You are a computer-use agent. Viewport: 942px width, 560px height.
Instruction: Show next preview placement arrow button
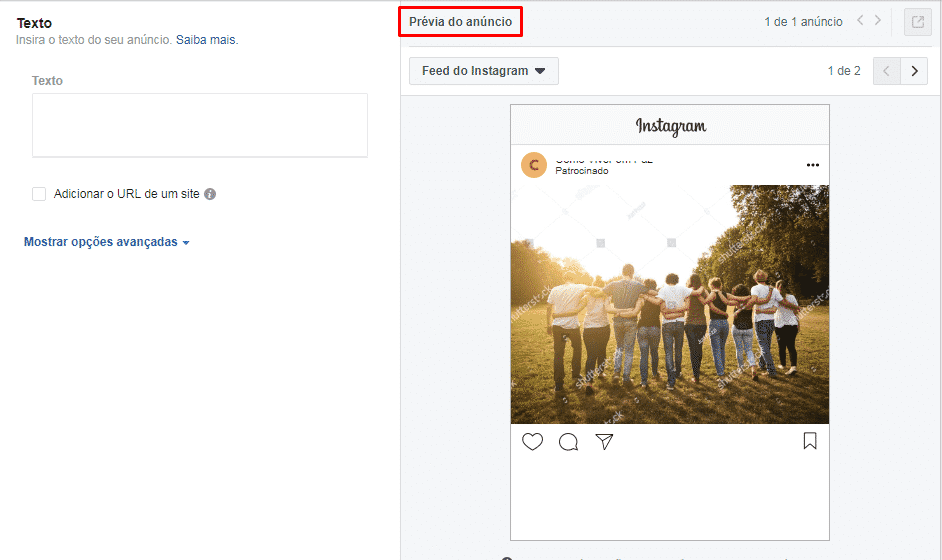click(x=914, y=71)
